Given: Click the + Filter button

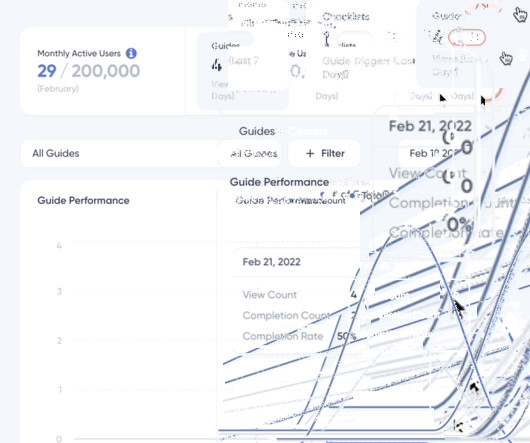Looking at the screenshot, I should [x=324, y=153].
